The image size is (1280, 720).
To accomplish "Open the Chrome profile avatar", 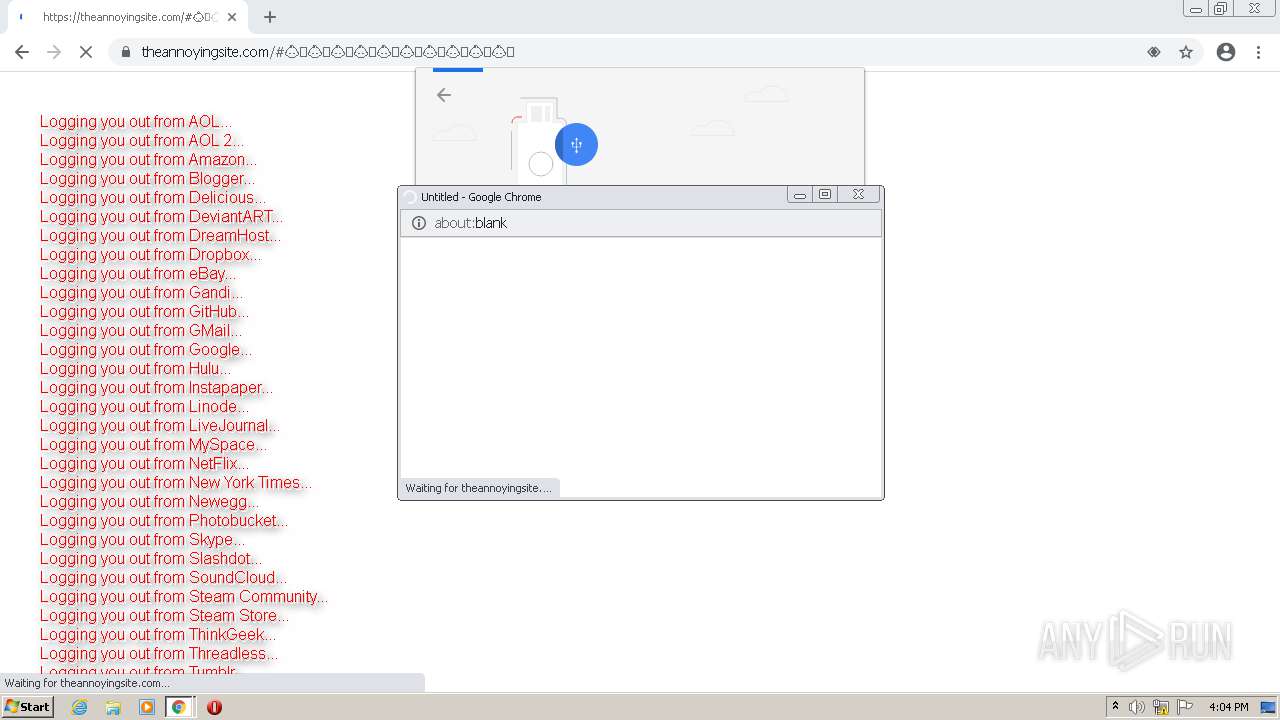I will click(1226, 52).
